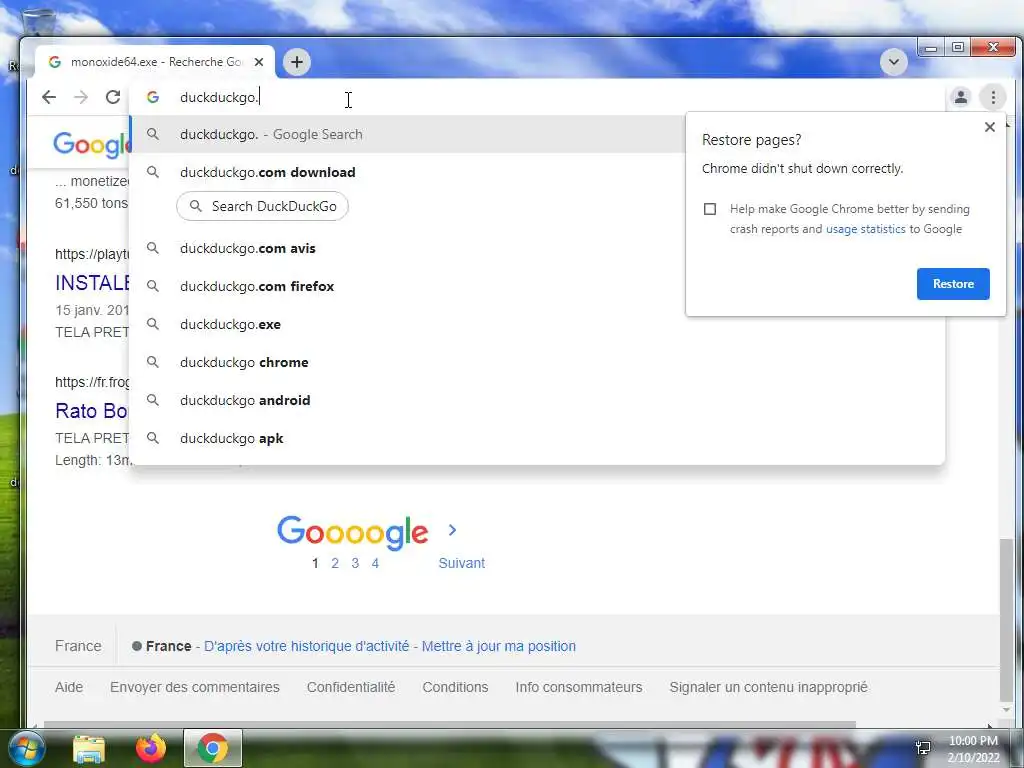Open Windows Explorer from the taskbar

[89, 749]
